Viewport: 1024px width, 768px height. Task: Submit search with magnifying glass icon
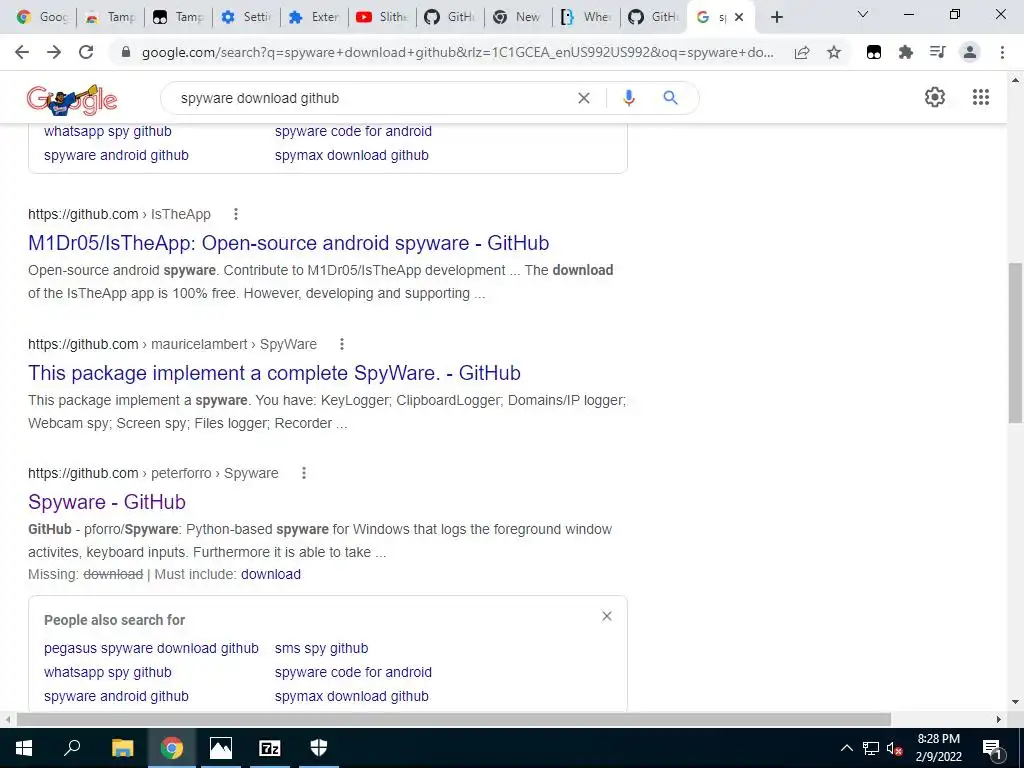pyautogui.click(x=670, y=98)
